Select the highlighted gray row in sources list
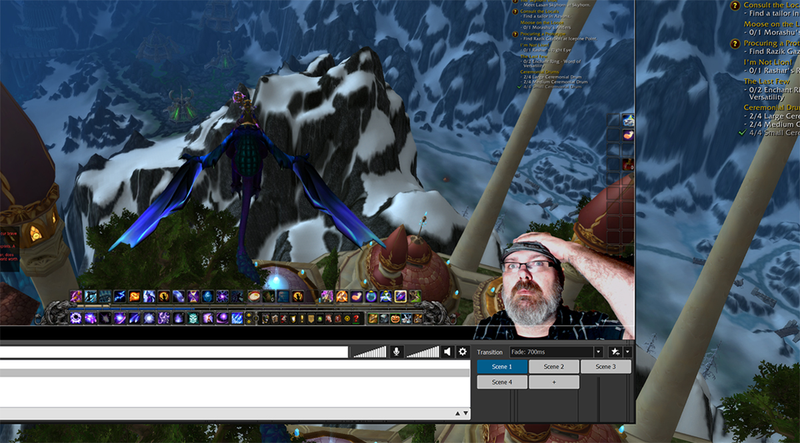 click(x=235, y=373)
